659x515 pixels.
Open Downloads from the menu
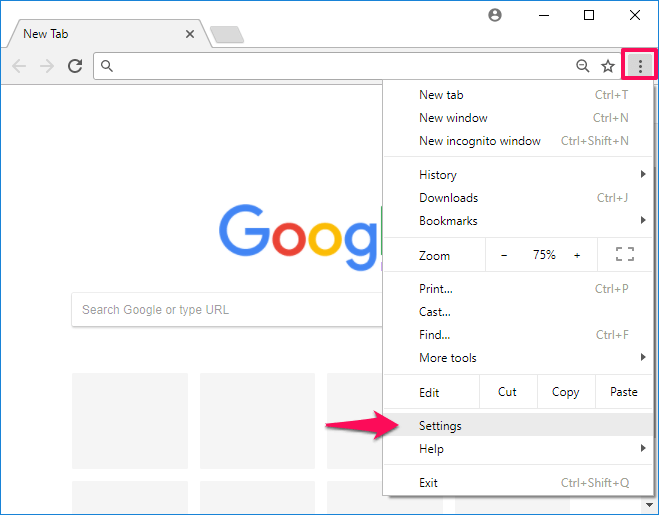518,198
